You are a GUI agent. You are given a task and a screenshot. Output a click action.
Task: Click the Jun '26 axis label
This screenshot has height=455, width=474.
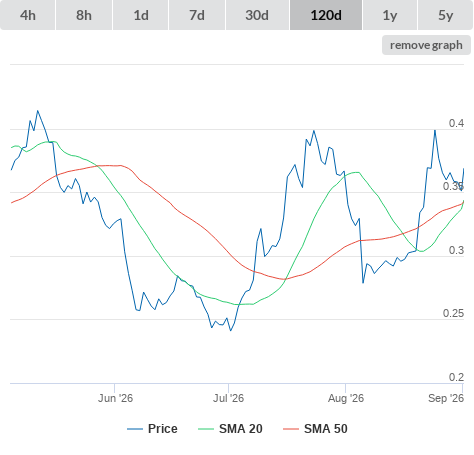[x=115, y=398]
